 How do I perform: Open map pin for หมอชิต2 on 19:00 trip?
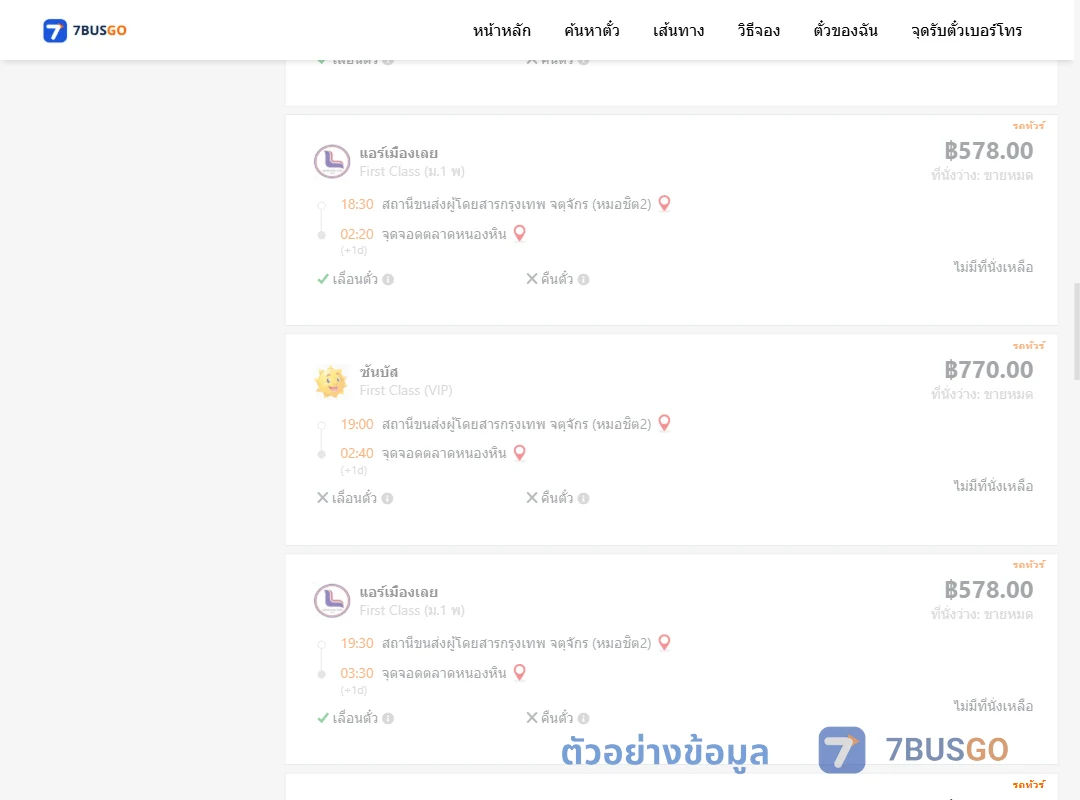coord(664,422)
